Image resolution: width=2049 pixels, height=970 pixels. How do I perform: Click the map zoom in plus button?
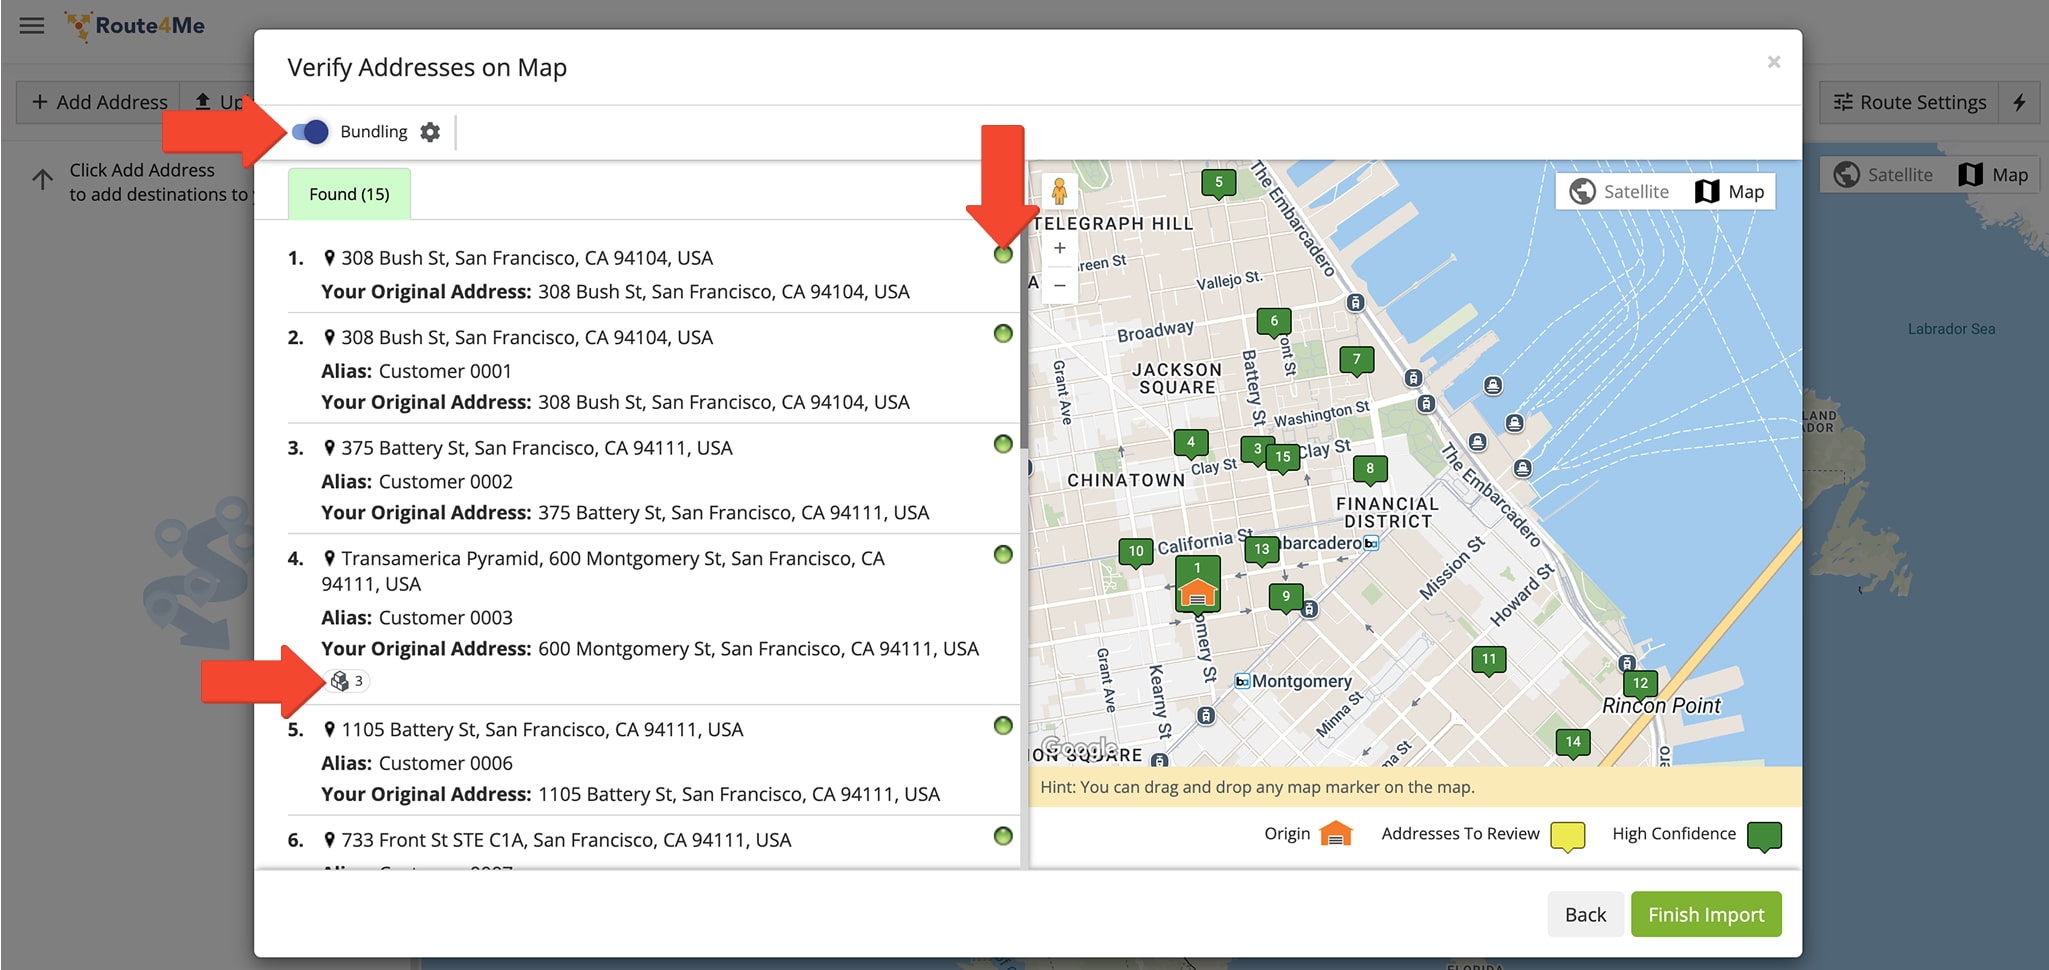point(1060,248)
